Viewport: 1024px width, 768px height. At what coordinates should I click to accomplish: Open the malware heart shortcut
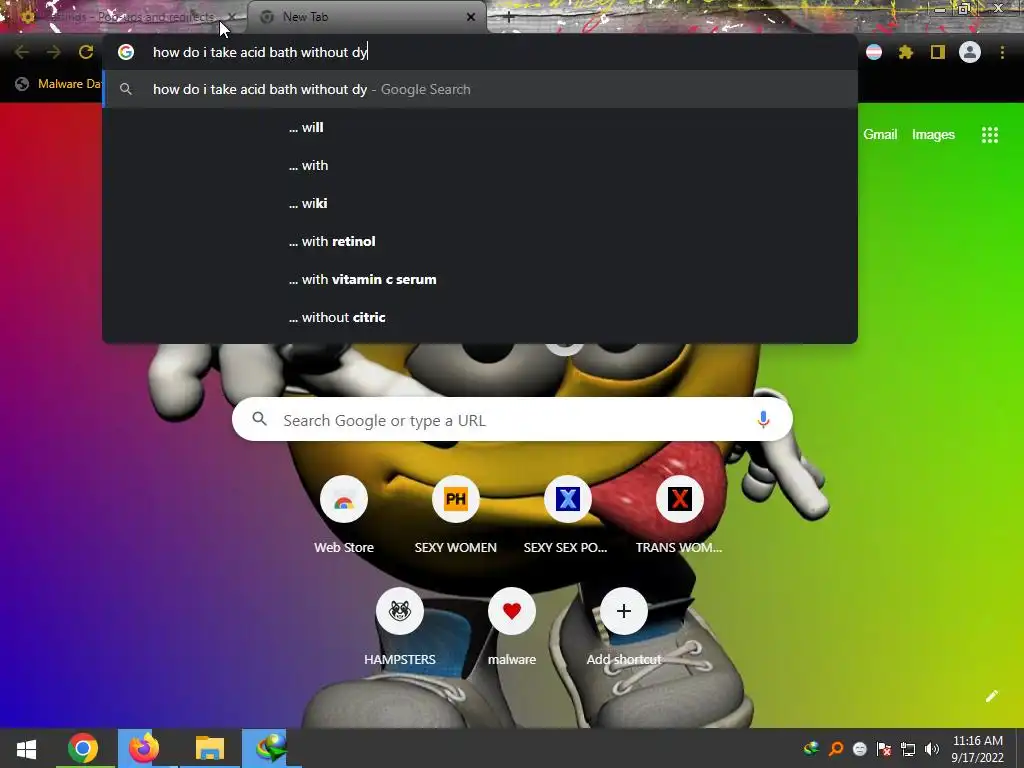[512, 628]
